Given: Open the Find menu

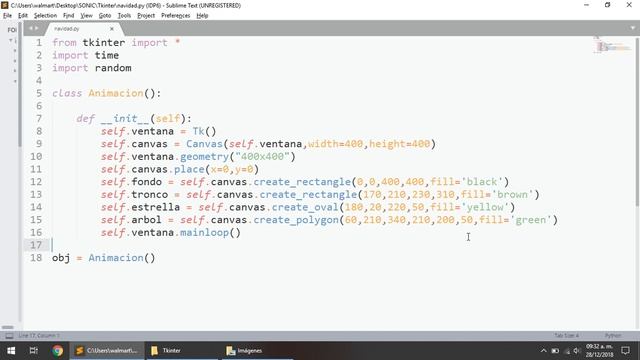Looking at the screenshot, I should [x=69, y=16].
